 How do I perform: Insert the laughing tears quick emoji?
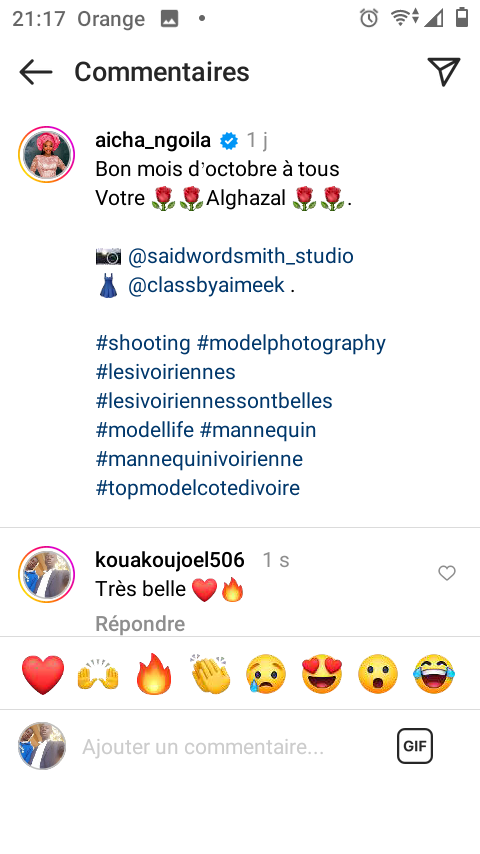click(434, 674)
